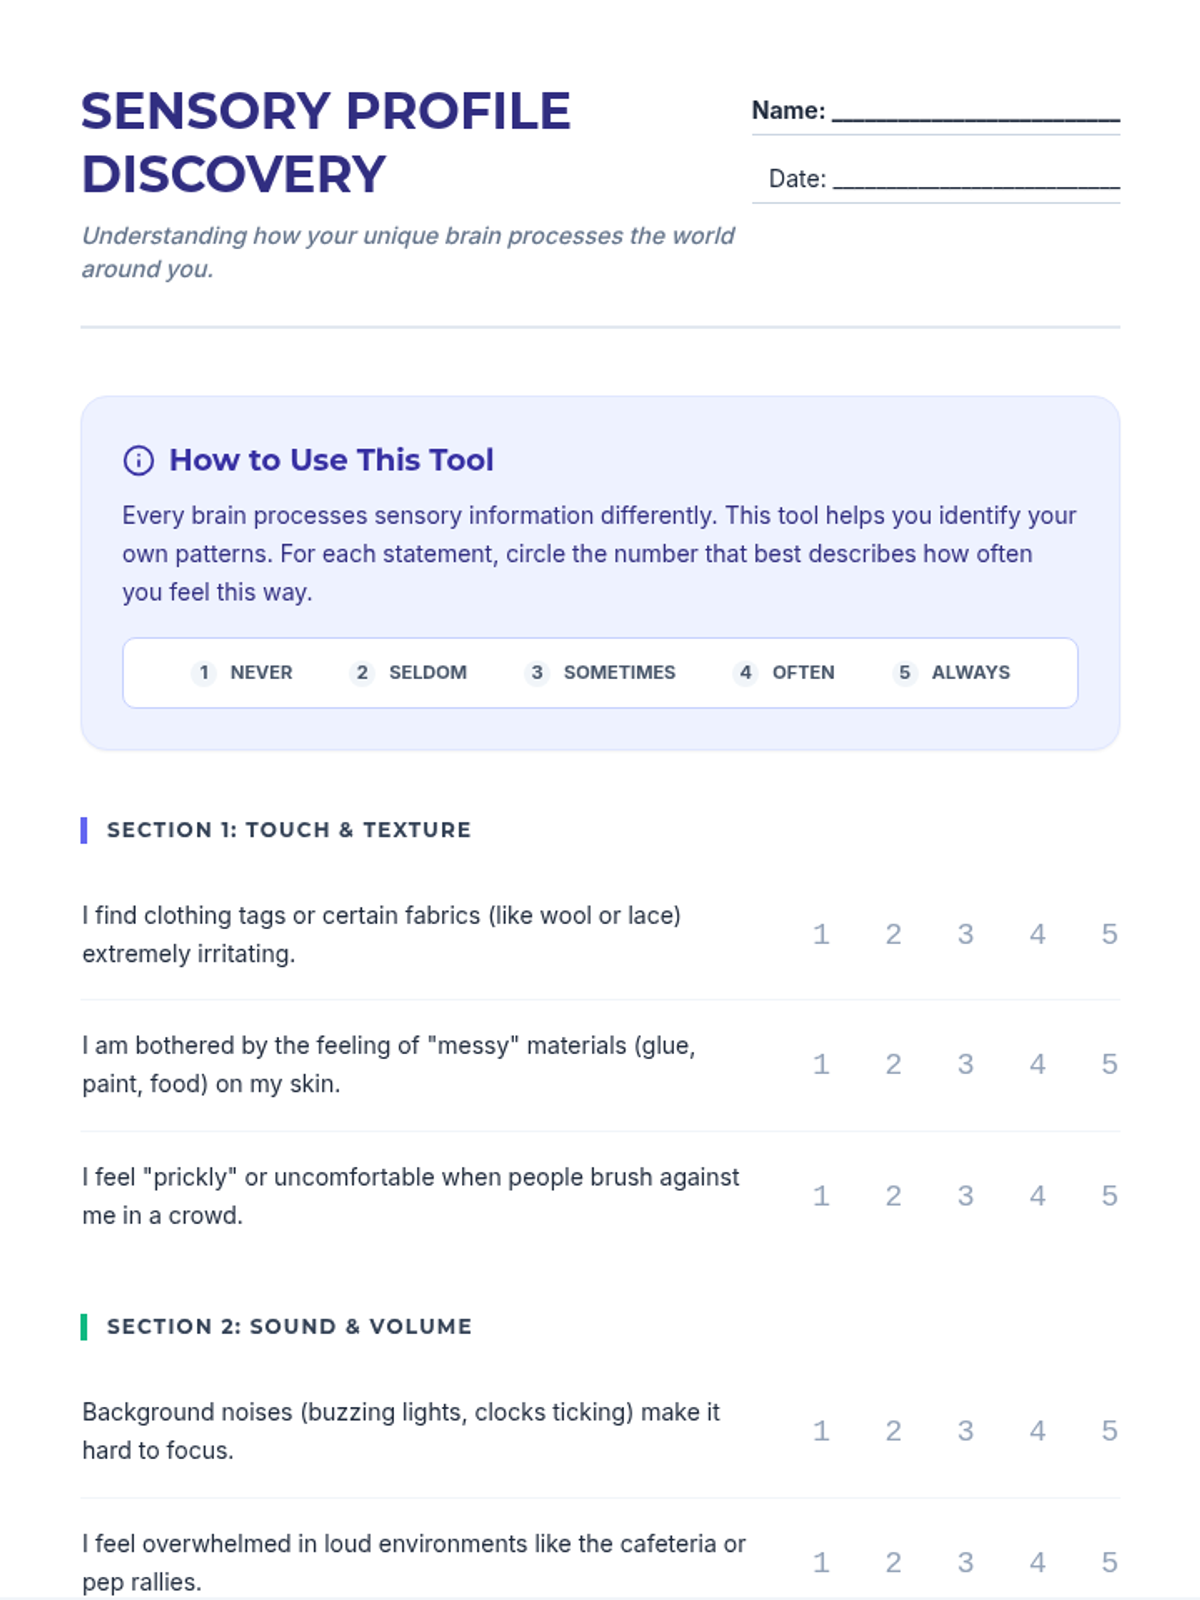
Task: Click the Section 2: Sound & Volume heading
Action: click(x=289, y=1327)
